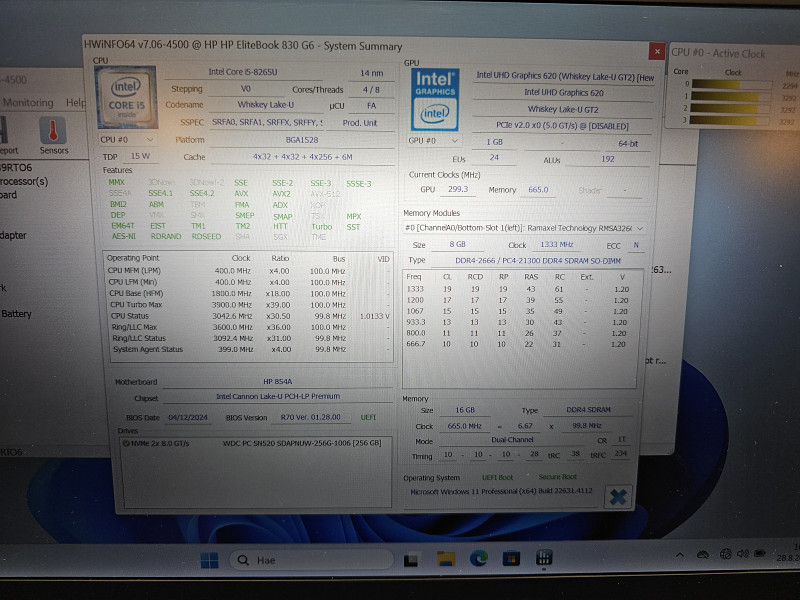This screenshot has height=600, width=800.
Task: Click the Intel Graphics GPU logo
Action: pyautogui.click(x=435, y=99)
